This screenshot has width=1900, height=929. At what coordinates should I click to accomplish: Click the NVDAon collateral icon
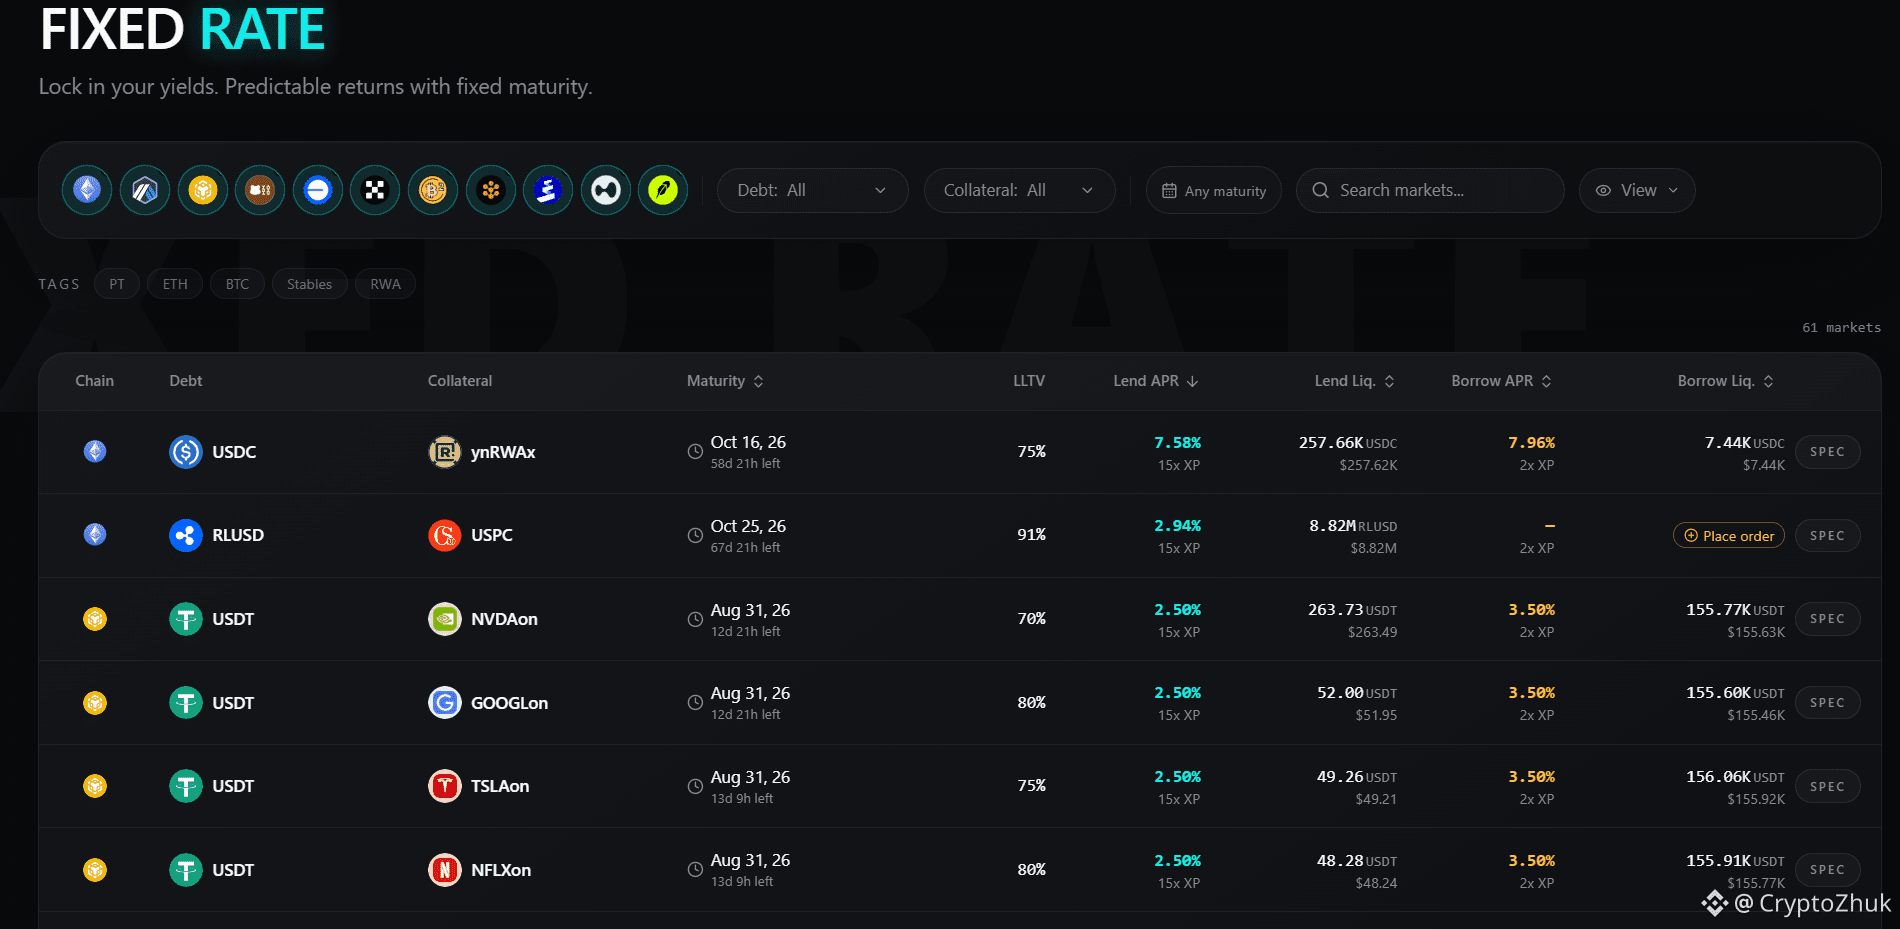coord(444,619)
